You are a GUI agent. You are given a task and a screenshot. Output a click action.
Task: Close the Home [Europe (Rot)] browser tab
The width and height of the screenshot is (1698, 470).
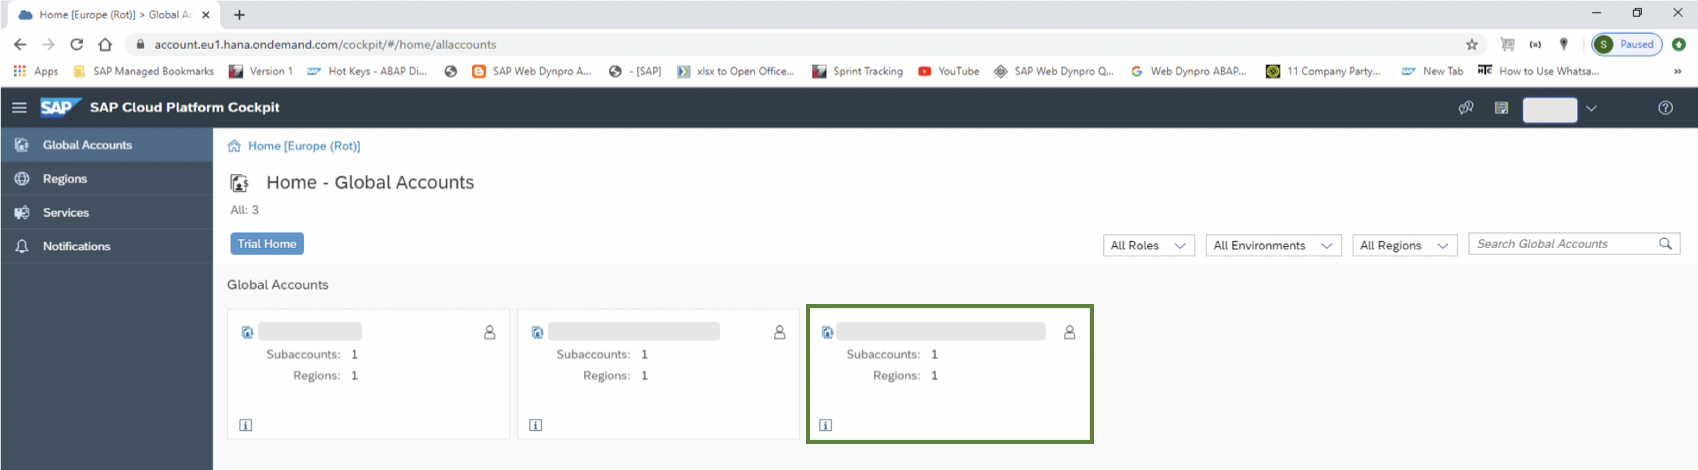coord(206,15)
